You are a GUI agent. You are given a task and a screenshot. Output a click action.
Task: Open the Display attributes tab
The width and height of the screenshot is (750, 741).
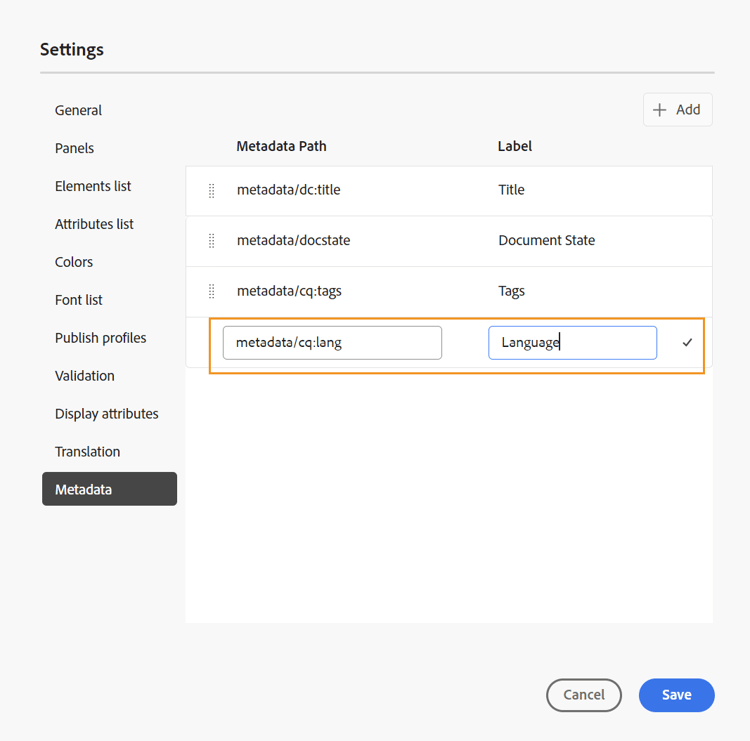pos(107,414)
